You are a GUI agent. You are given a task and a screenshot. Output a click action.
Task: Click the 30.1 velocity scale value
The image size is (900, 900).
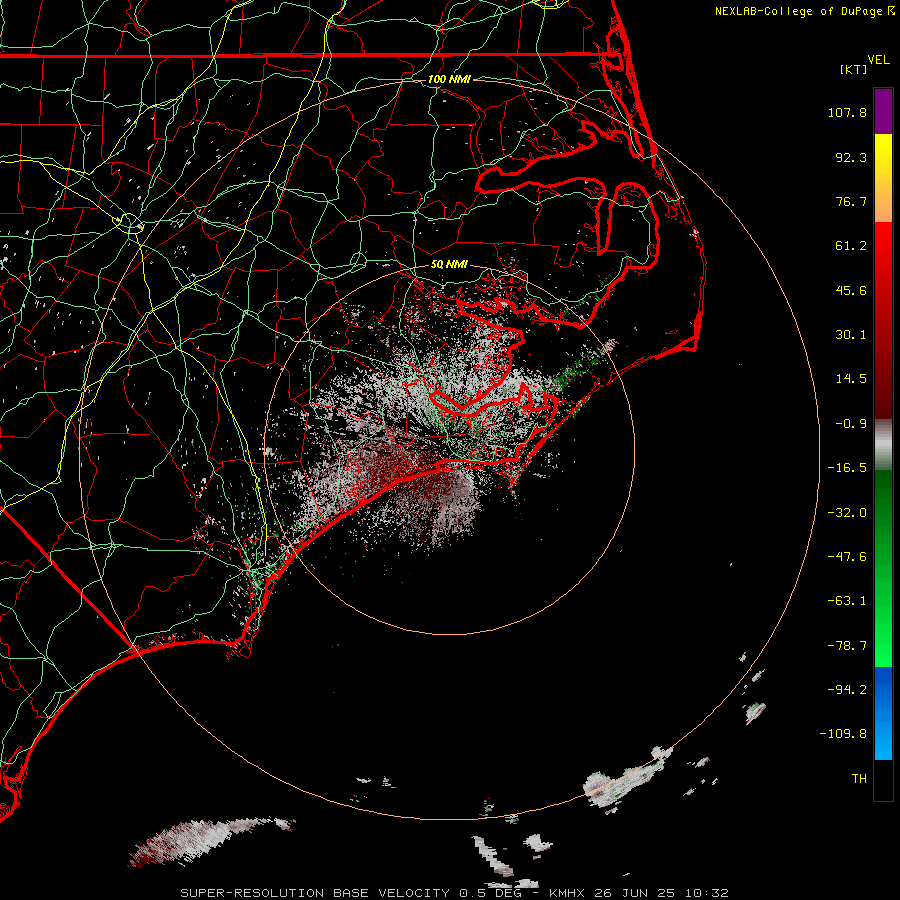pos(851,335)
